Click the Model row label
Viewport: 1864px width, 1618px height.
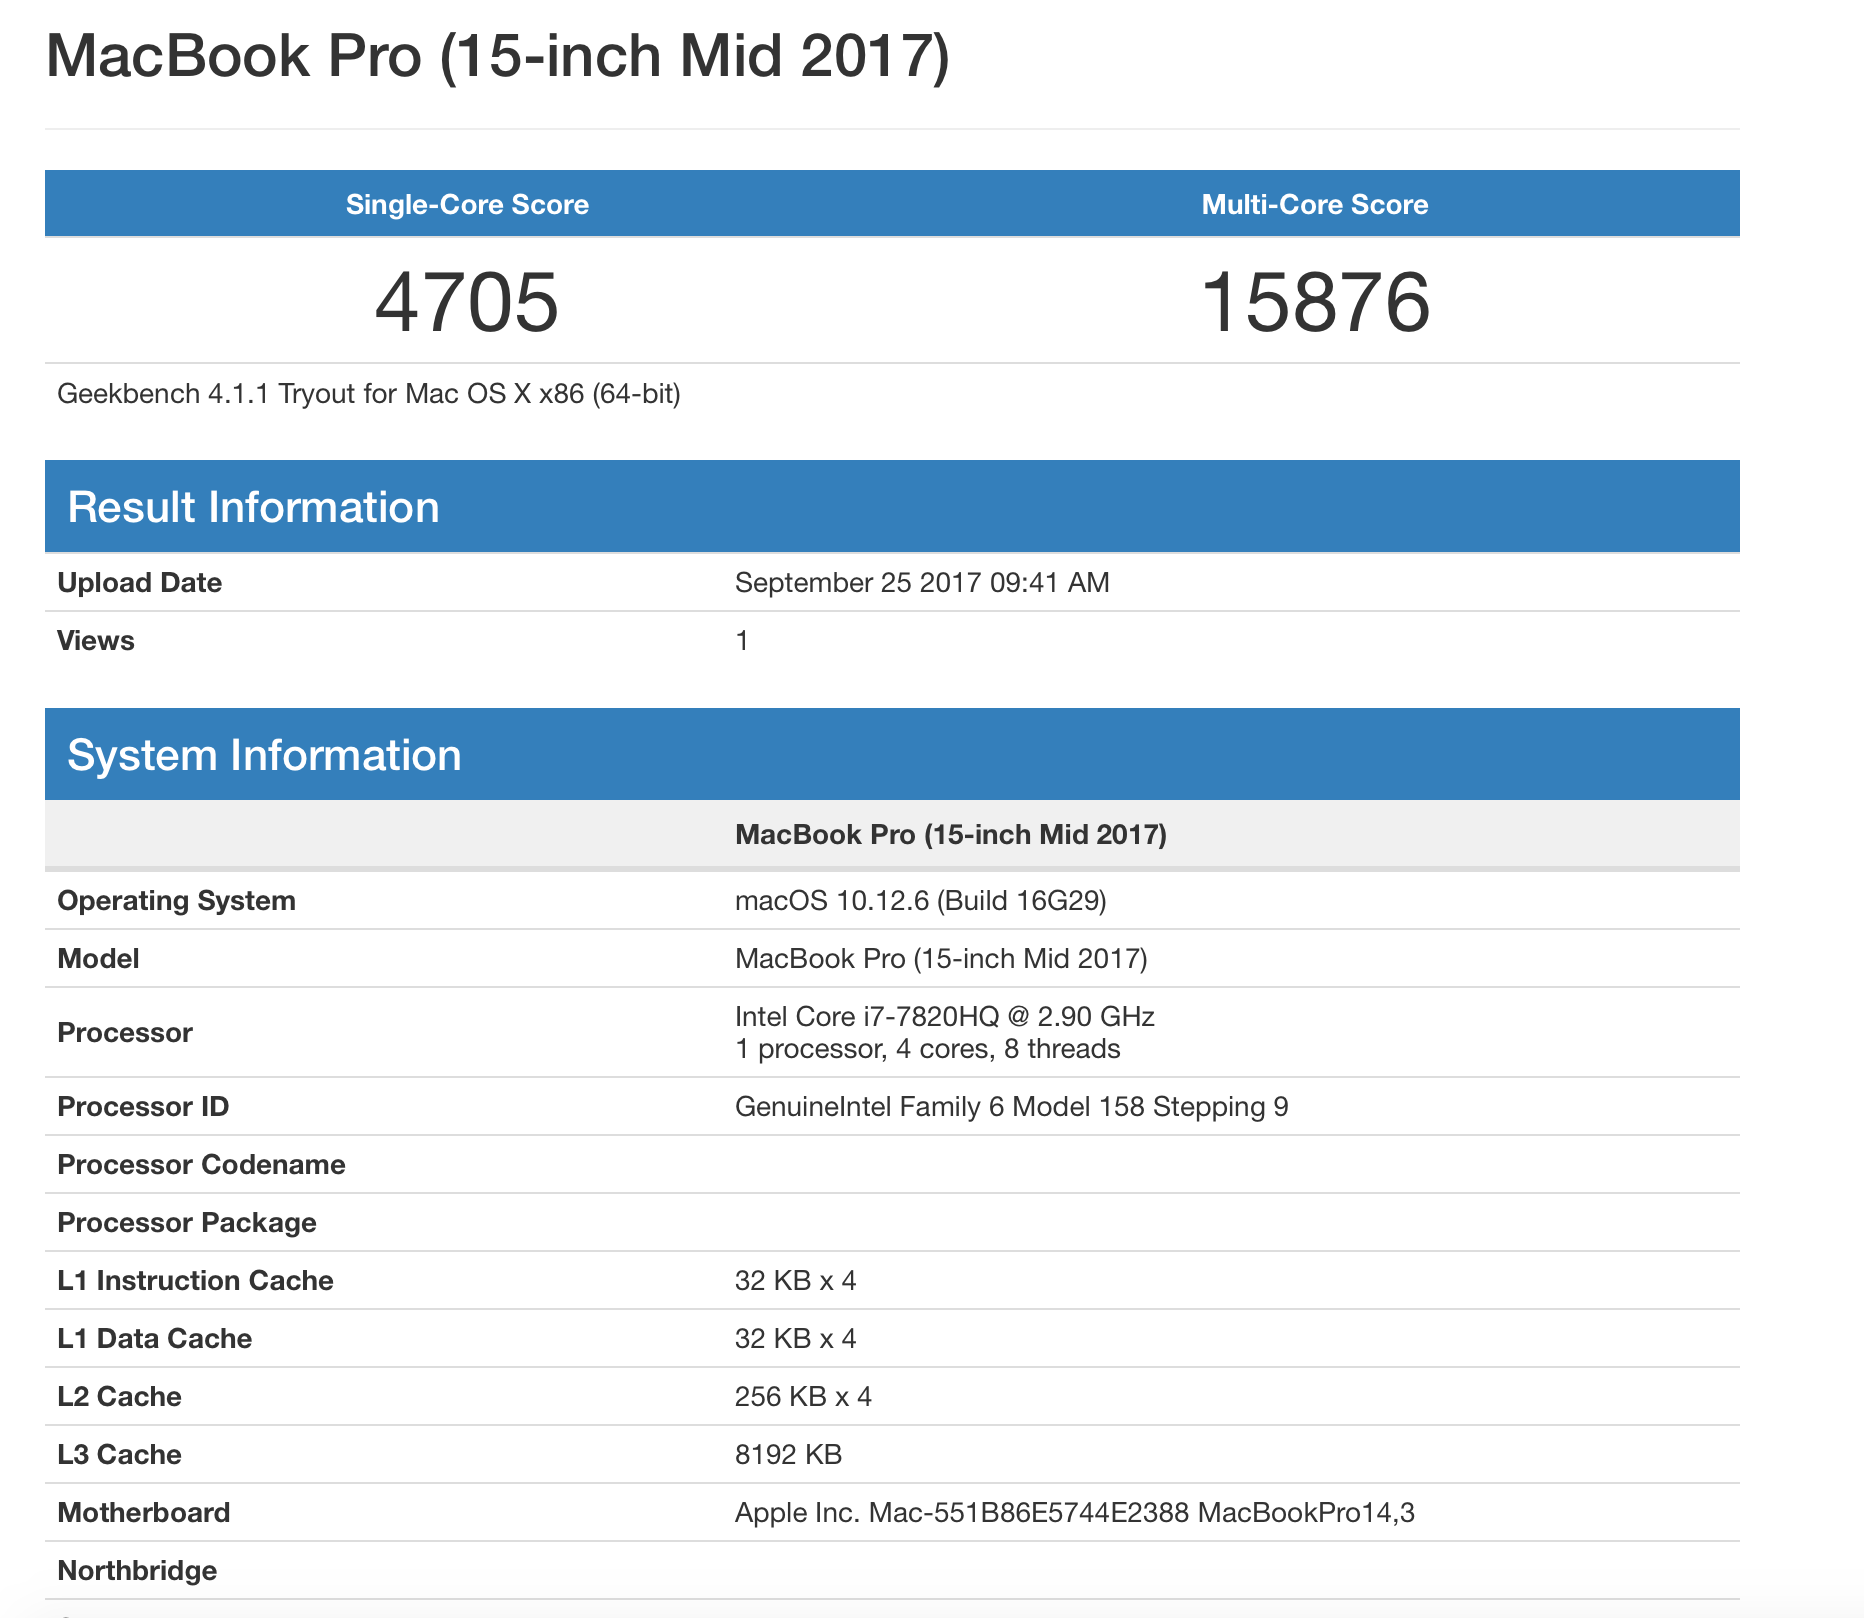click(98, 958)
